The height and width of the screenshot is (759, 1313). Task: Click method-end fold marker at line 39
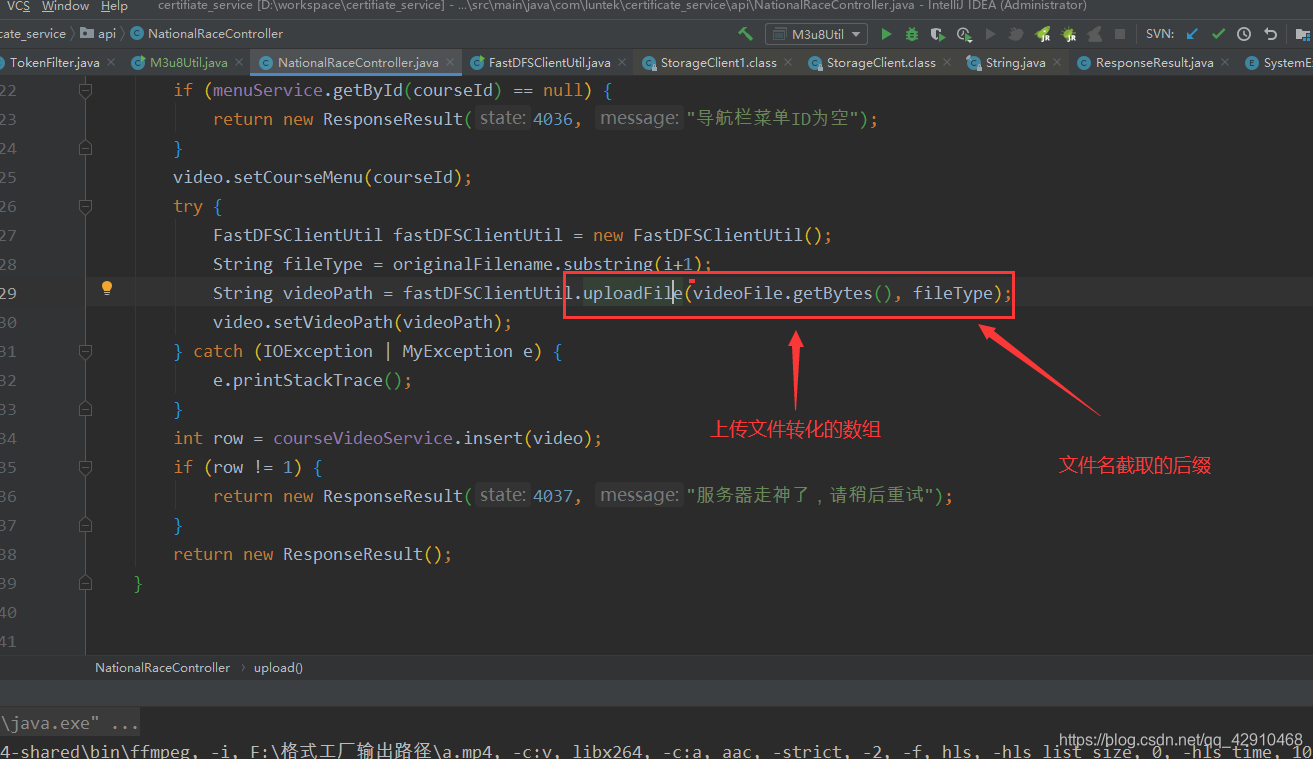(x=85, y=583)
